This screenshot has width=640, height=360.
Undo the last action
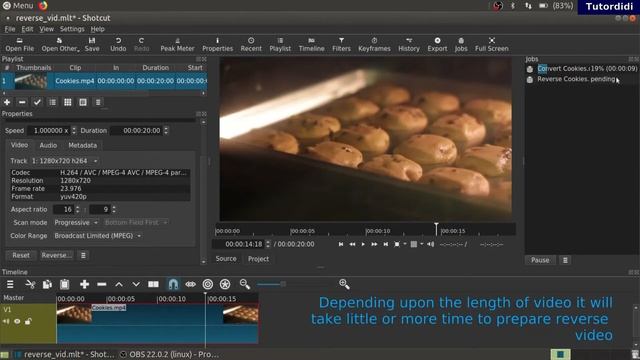point(118,44)
